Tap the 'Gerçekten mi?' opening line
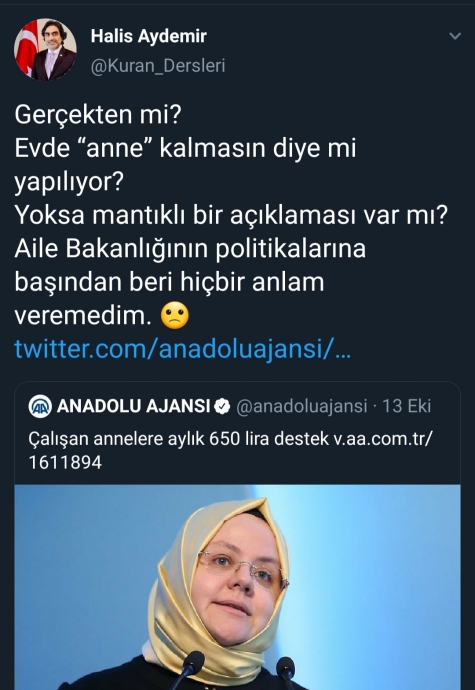 point(98,115)
